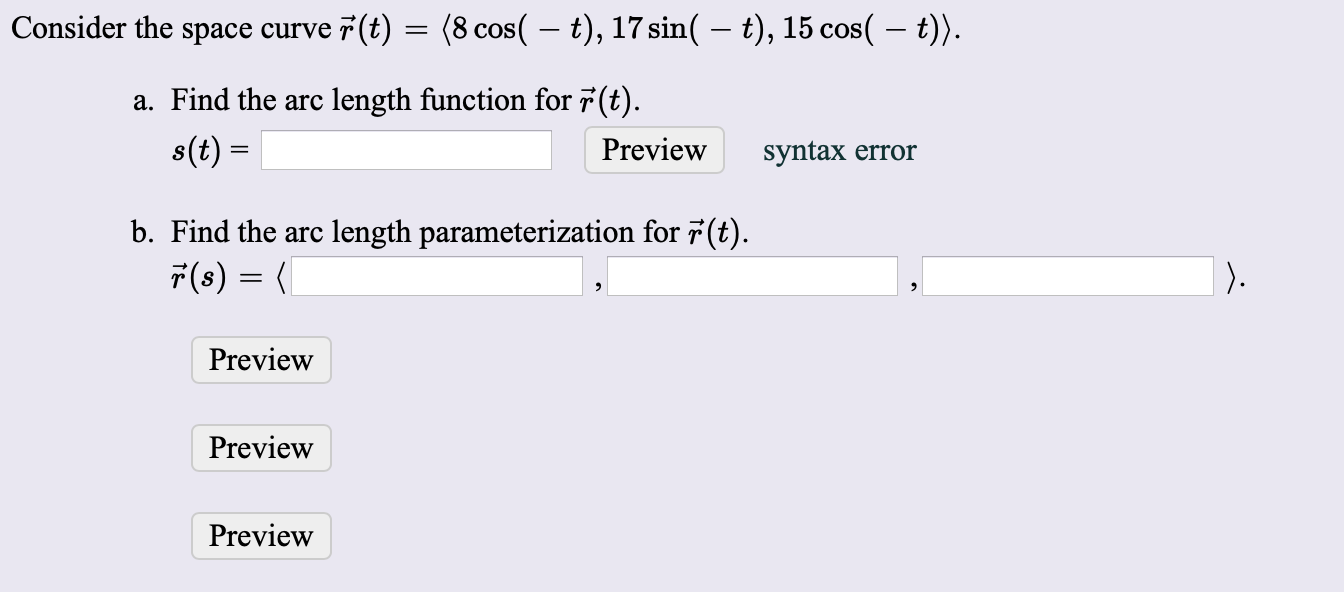Click the empty x-component box for part b
Image resolution: width=1344 pixels, height=592 pixels.
435,277
